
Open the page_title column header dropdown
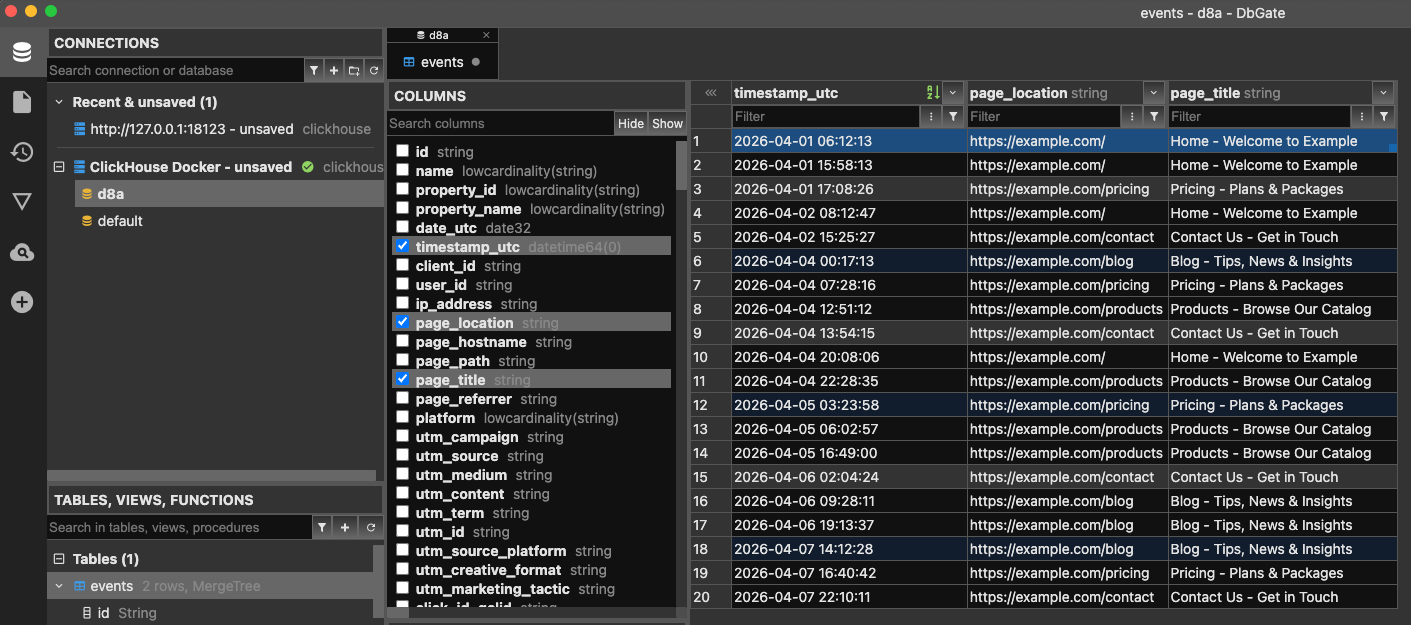pyautogui.click(x=1384, y=93)
